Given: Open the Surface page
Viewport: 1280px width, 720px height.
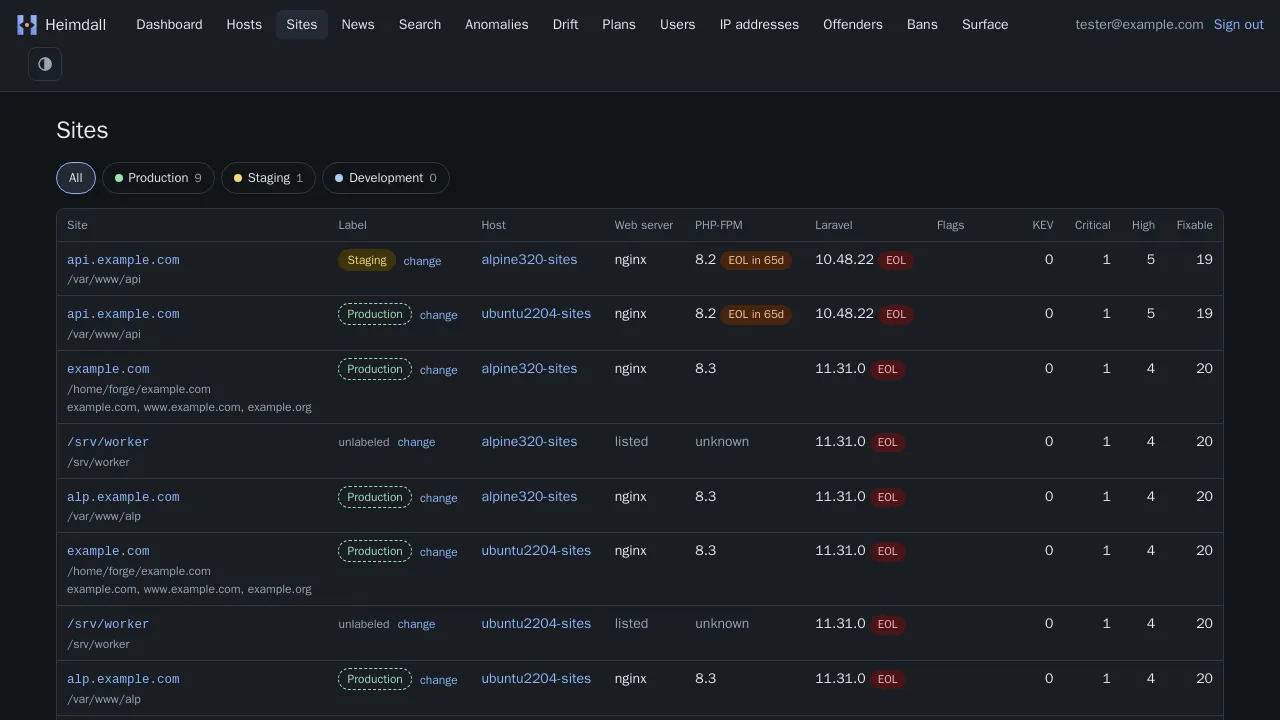Looking at the screenshot, I should [985, 25].
